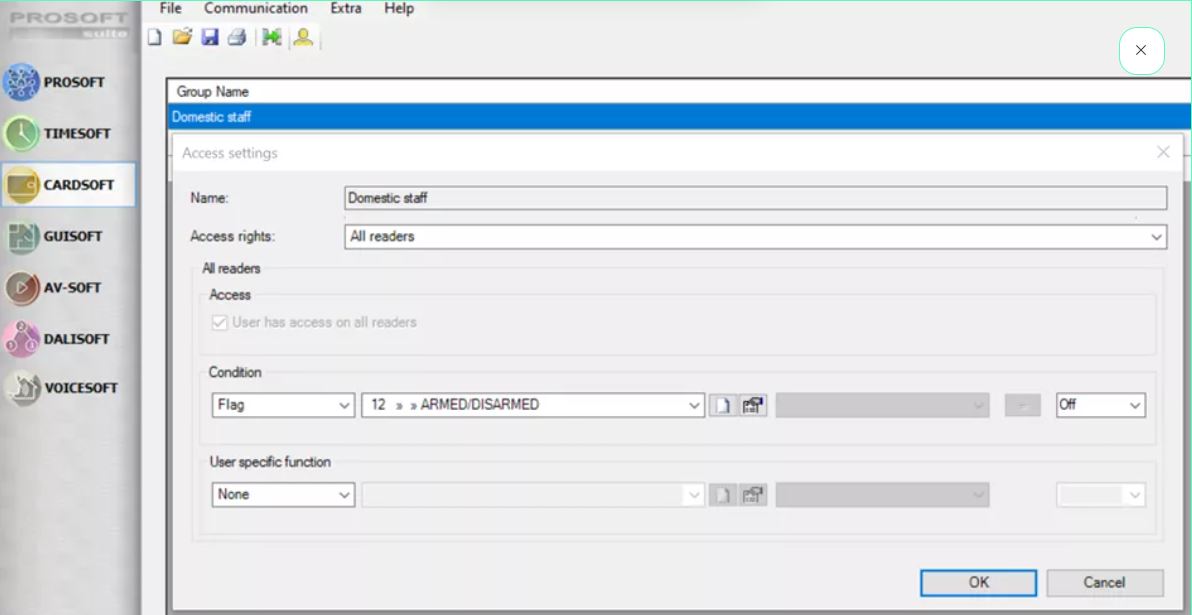The height and width of the screenshot is (615, 1192).
Task: Click the open folder toolbar icon
Action: pos(181,38)
